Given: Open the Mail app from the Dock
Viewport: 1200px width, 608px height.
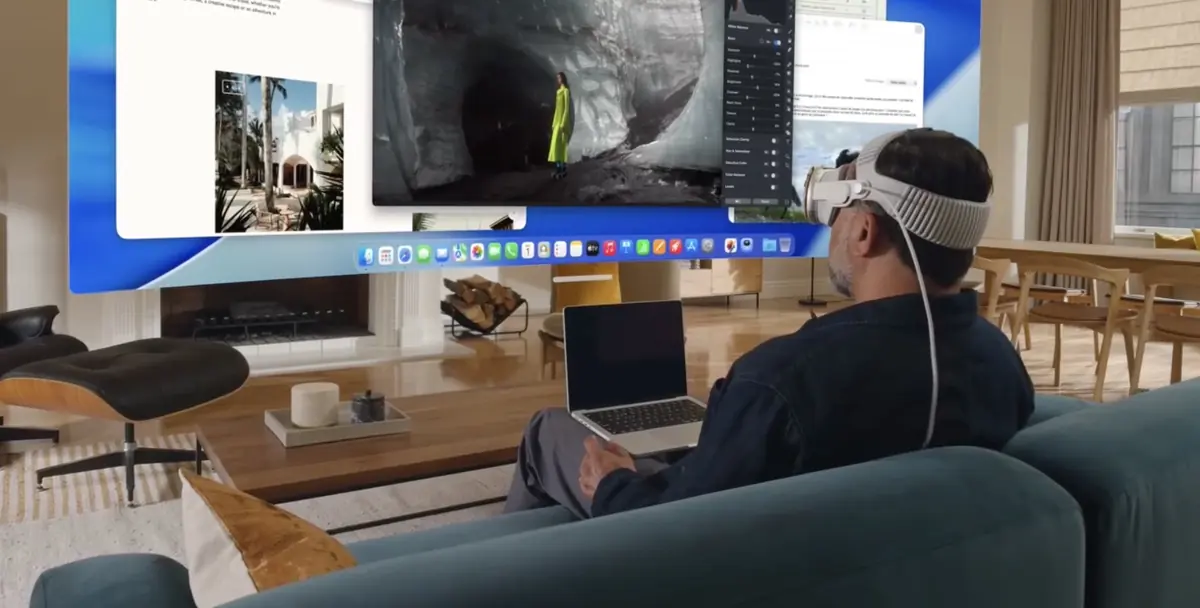Looking at the screenshot, I should click(441, 250).
